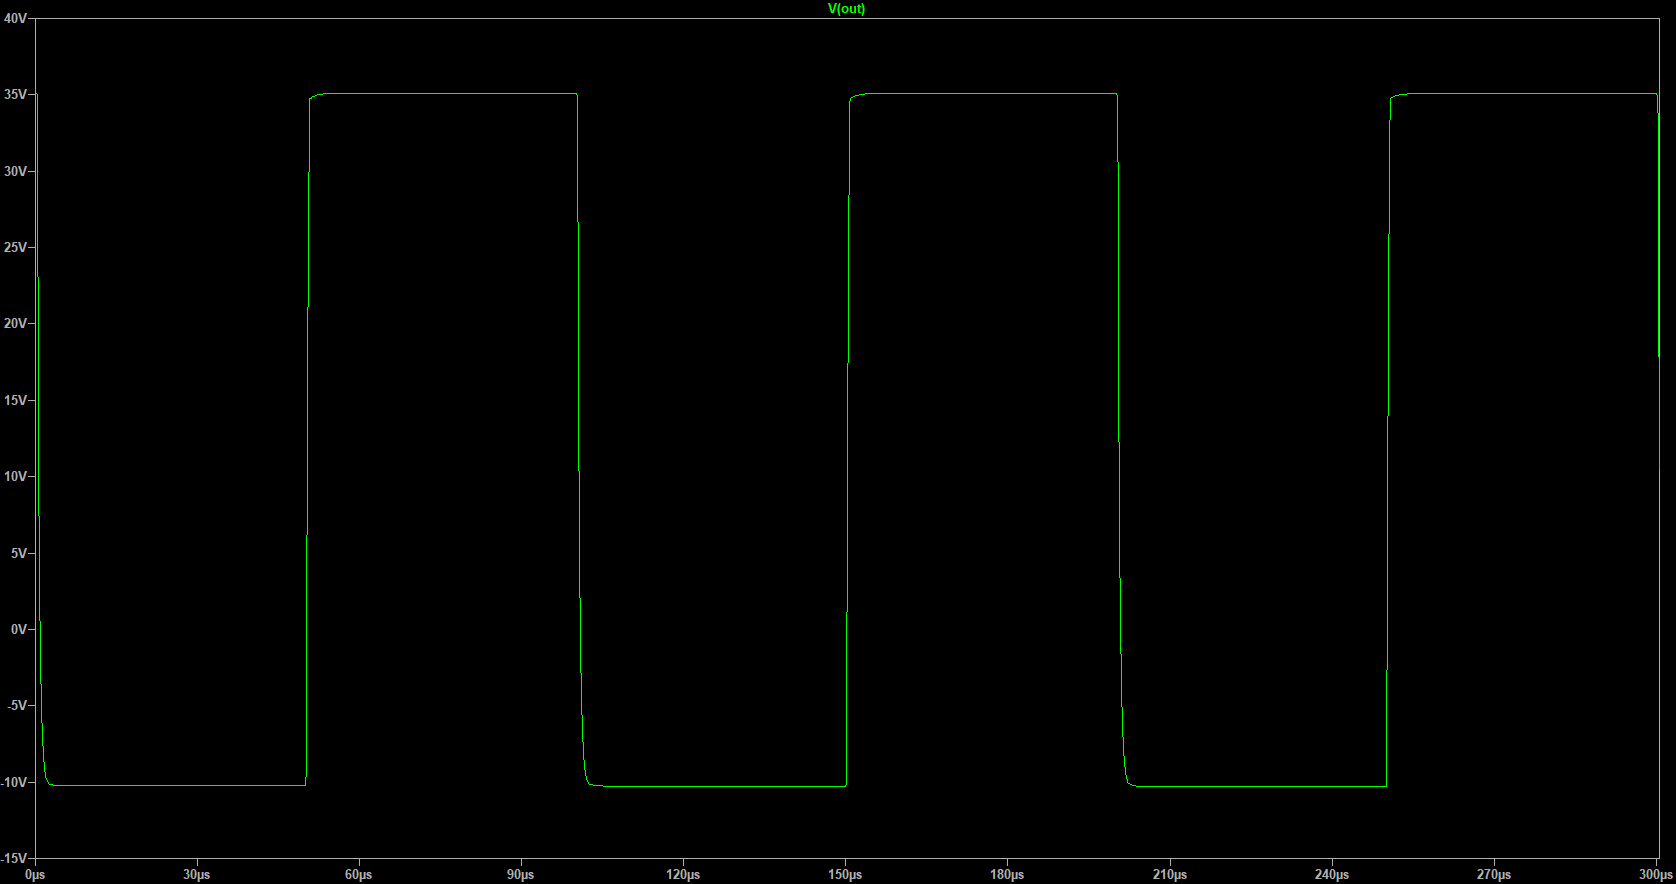The image size is (1676, 884).
Task: Click the 270µs time axis label
Action: pos(1494,875)
